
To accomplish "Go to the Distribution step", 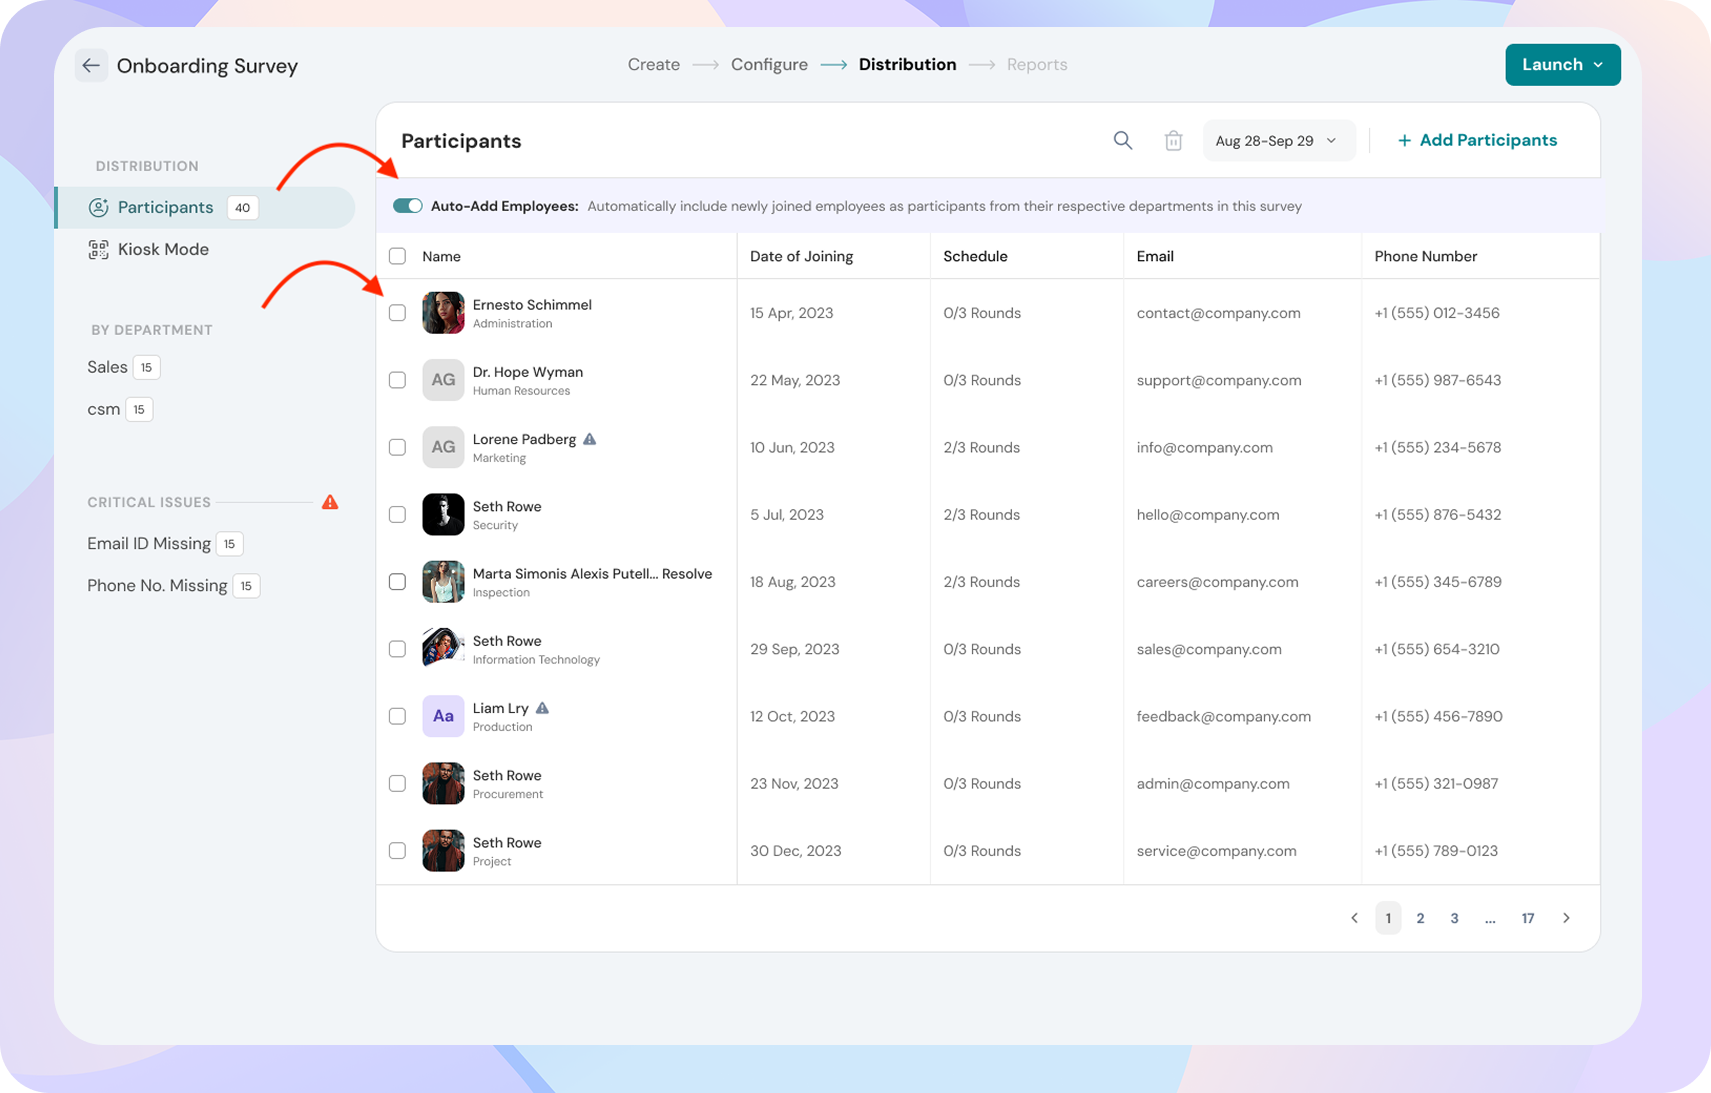I will point(907,65).
